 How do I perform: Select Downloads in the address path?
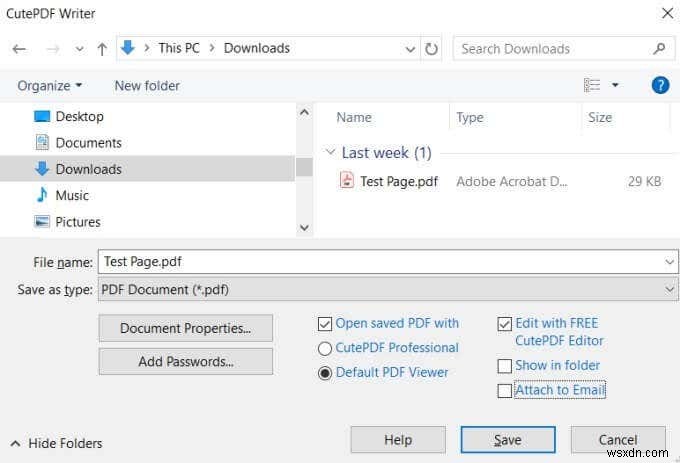(257, 48)
